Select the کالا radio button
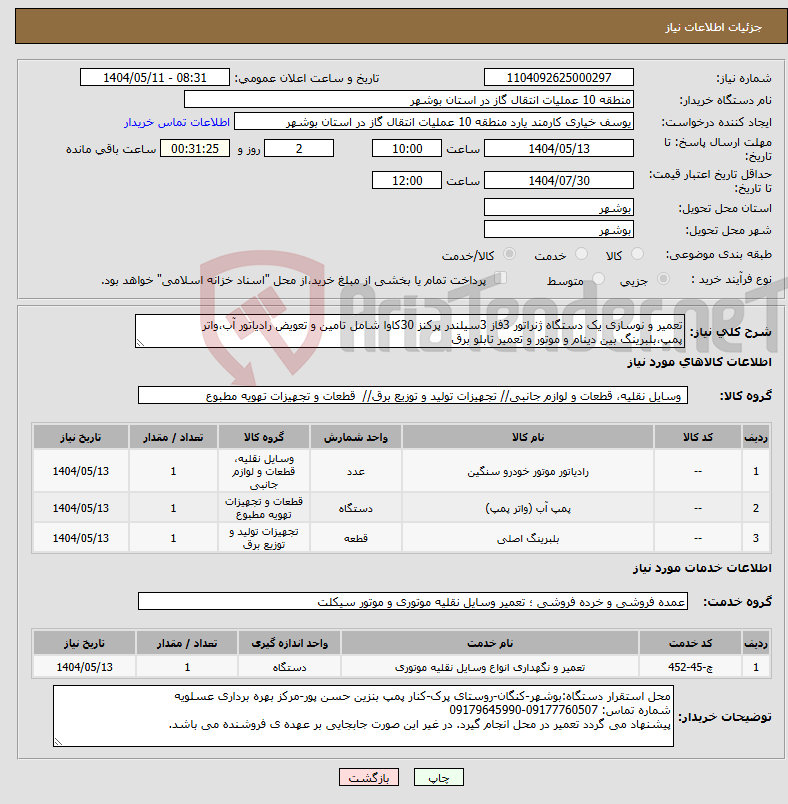This screenshot has height=804, width=788. pos(637,254)
